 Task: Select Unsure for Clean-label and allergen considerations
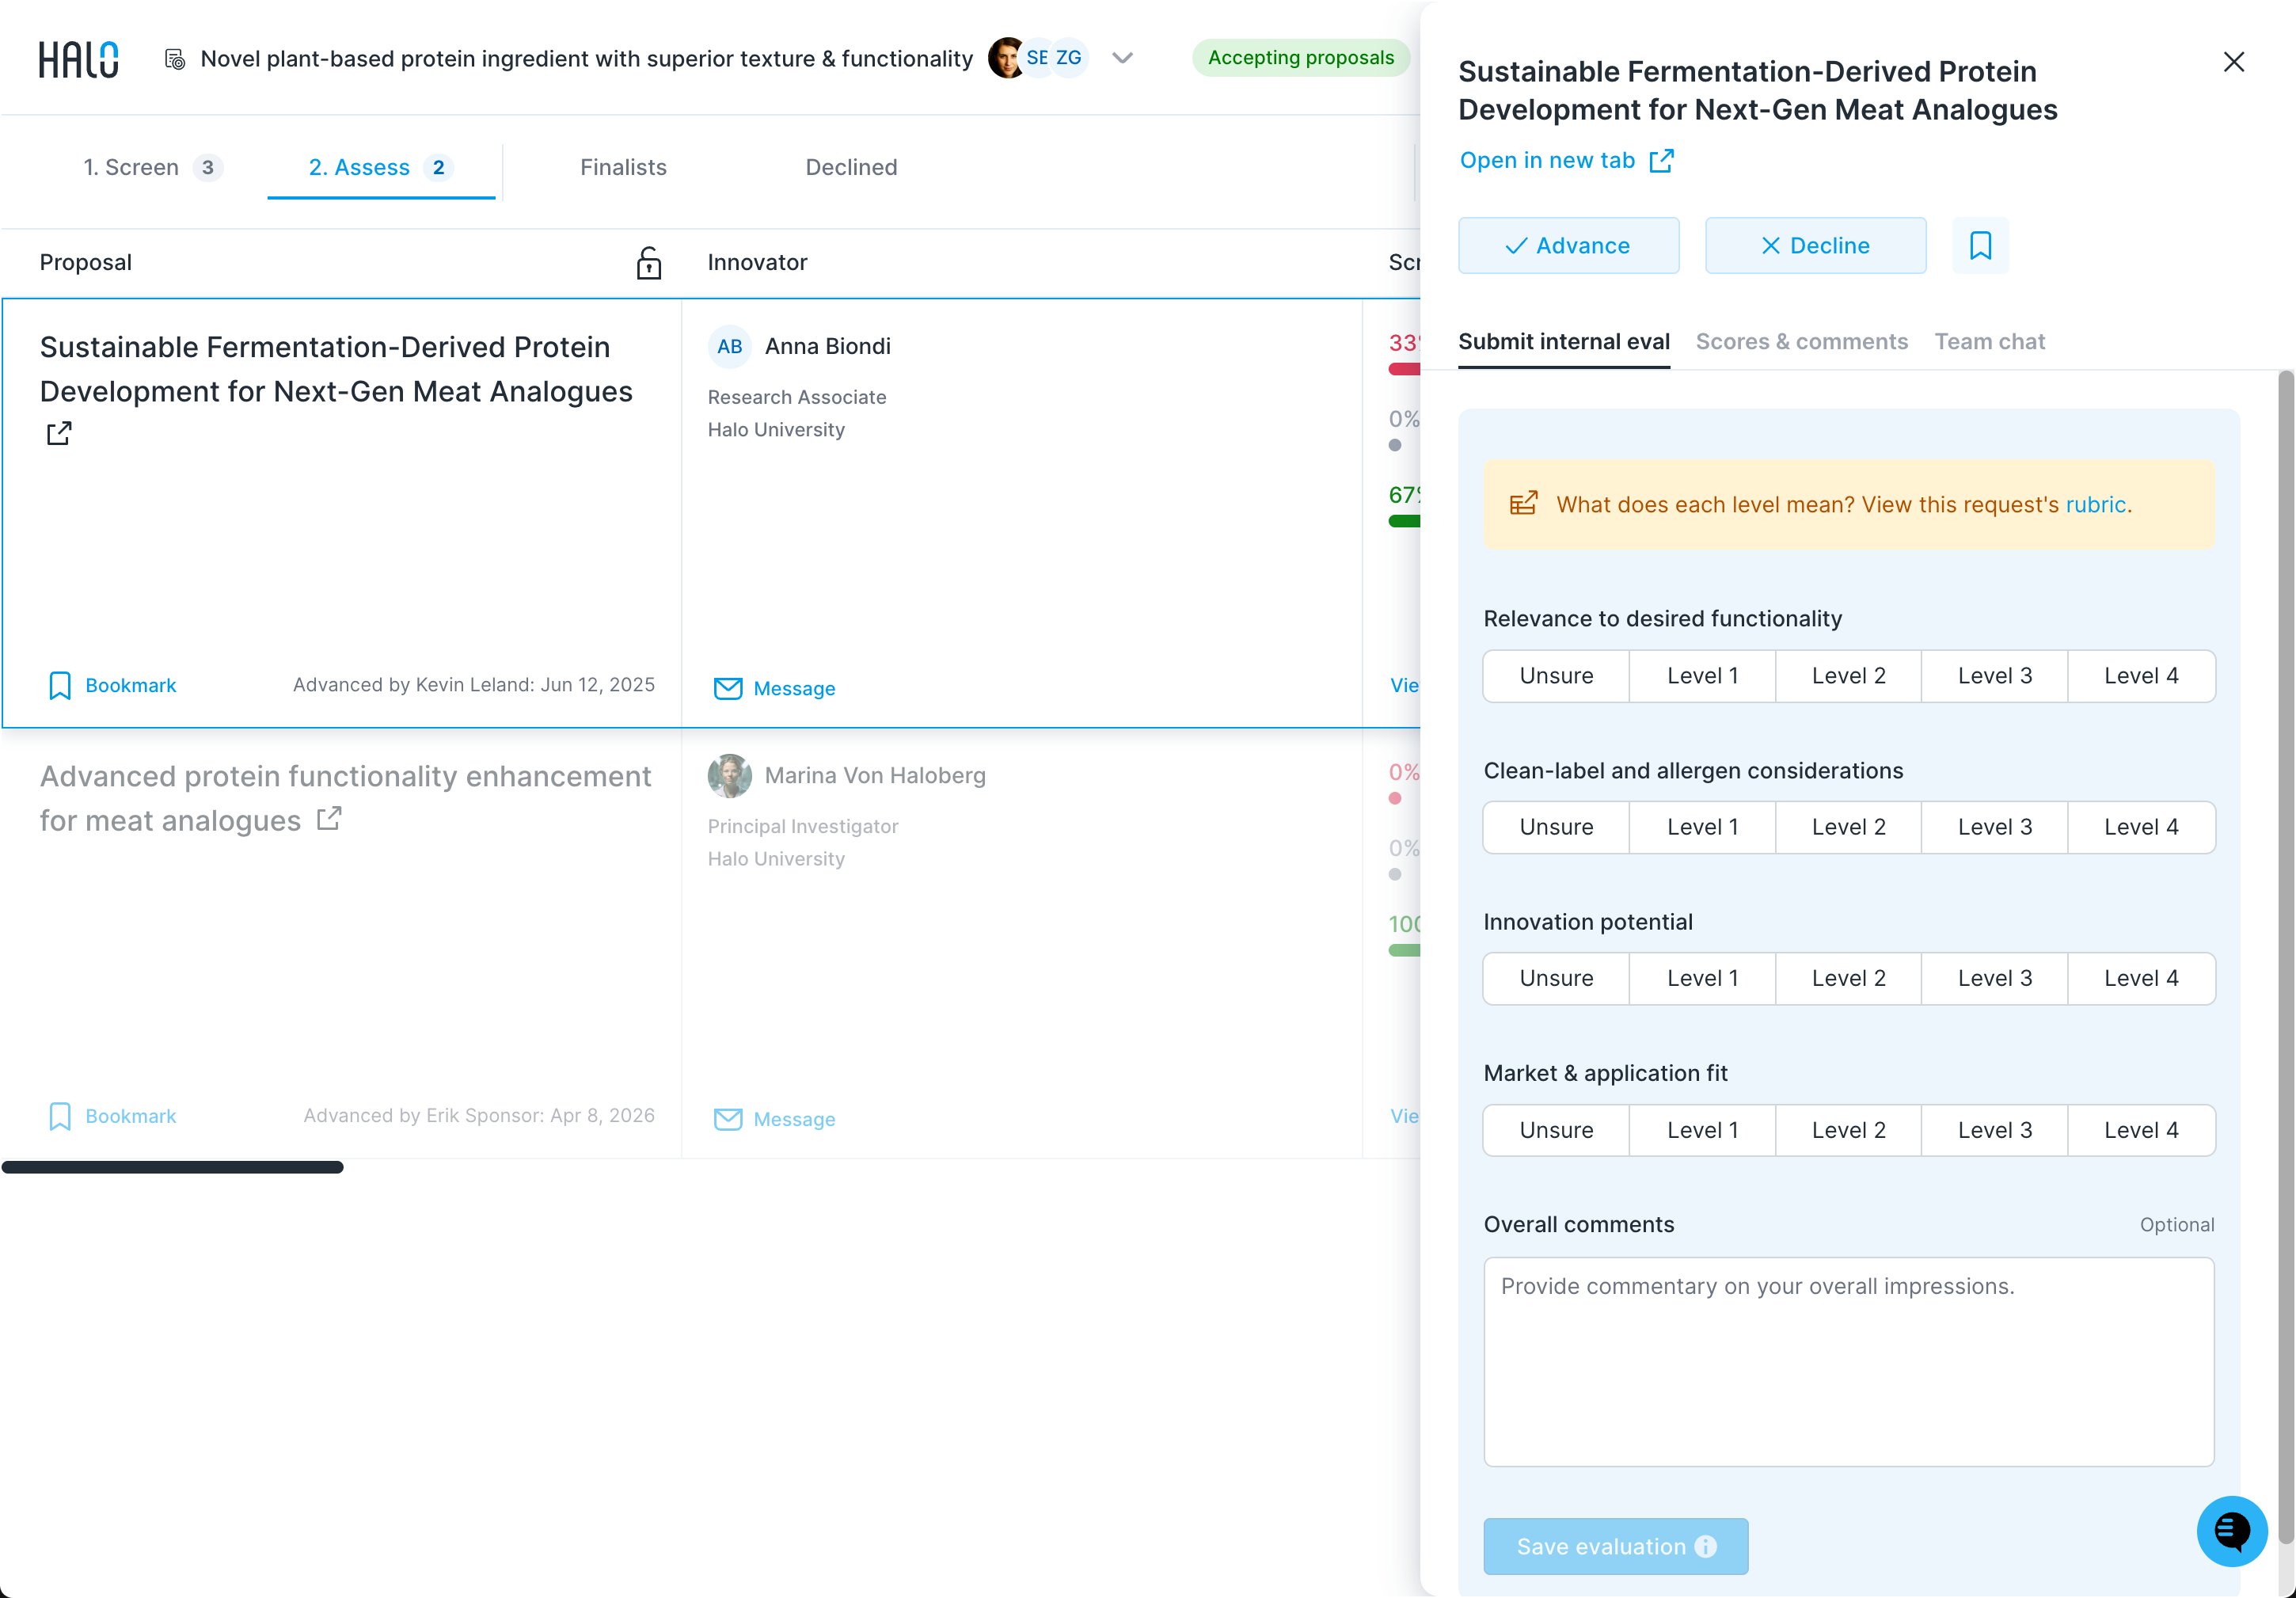pos(1556,827)
